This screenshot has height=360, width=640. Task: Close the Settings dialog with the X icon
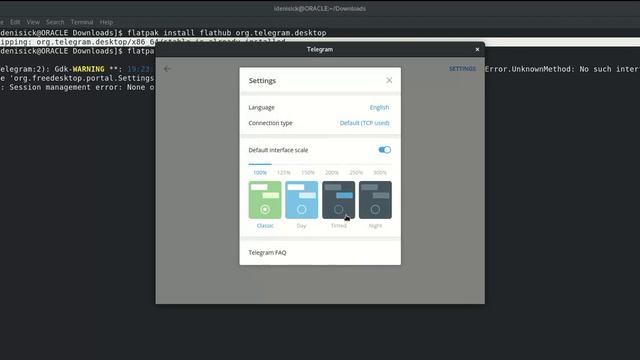[x=389, y=80]
